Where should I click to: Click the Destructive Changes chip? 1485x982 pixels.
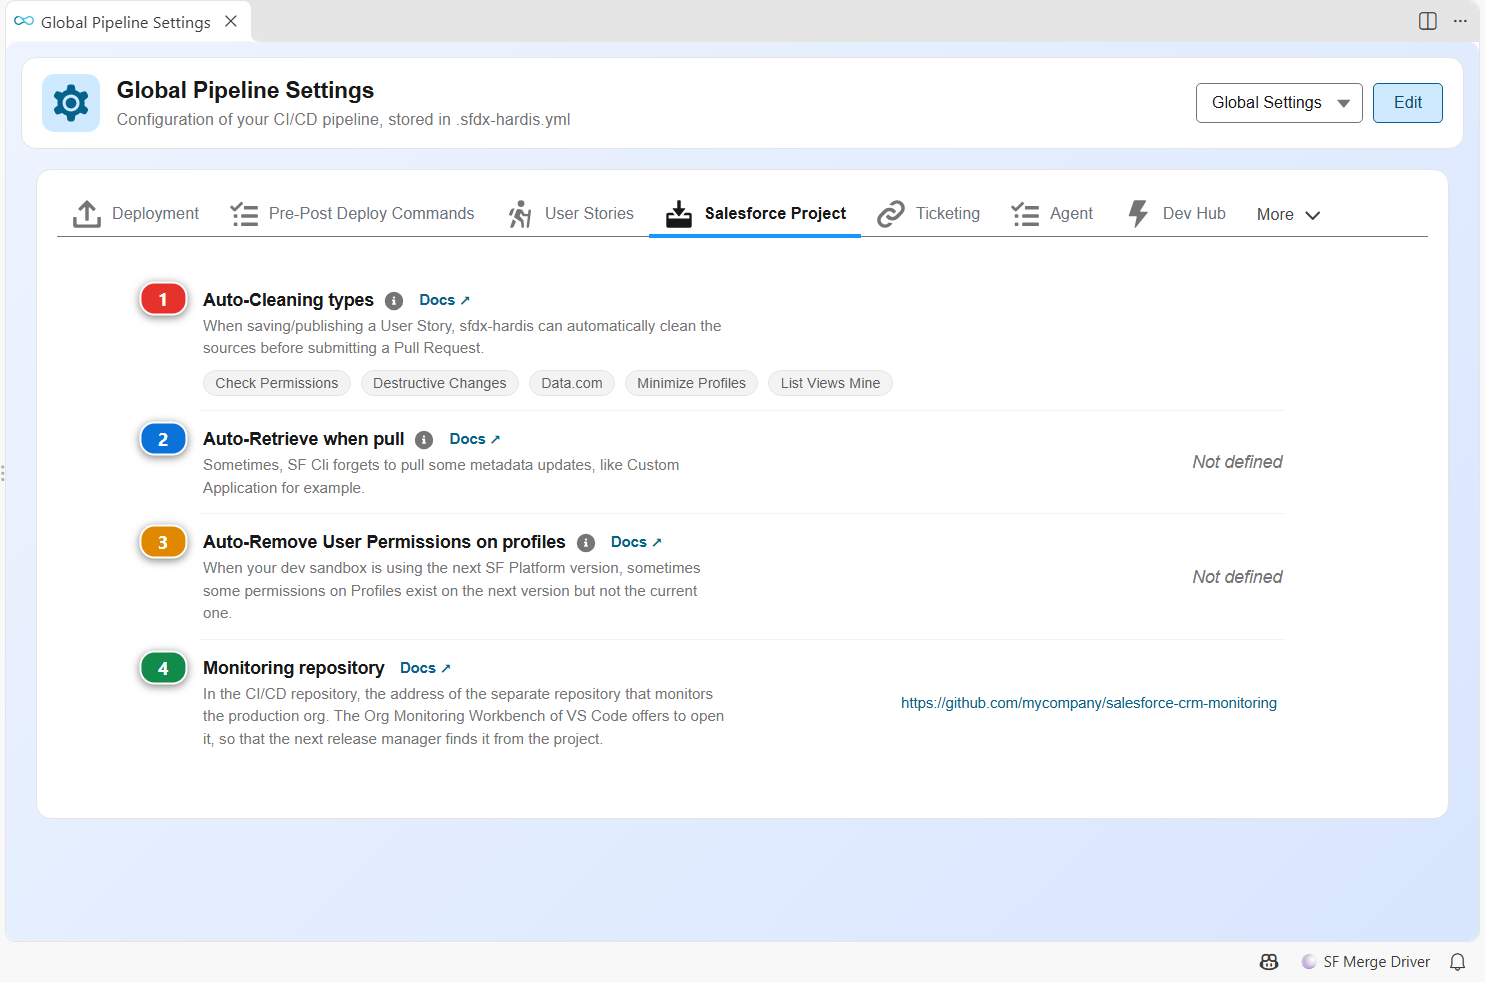coord(440,383)
